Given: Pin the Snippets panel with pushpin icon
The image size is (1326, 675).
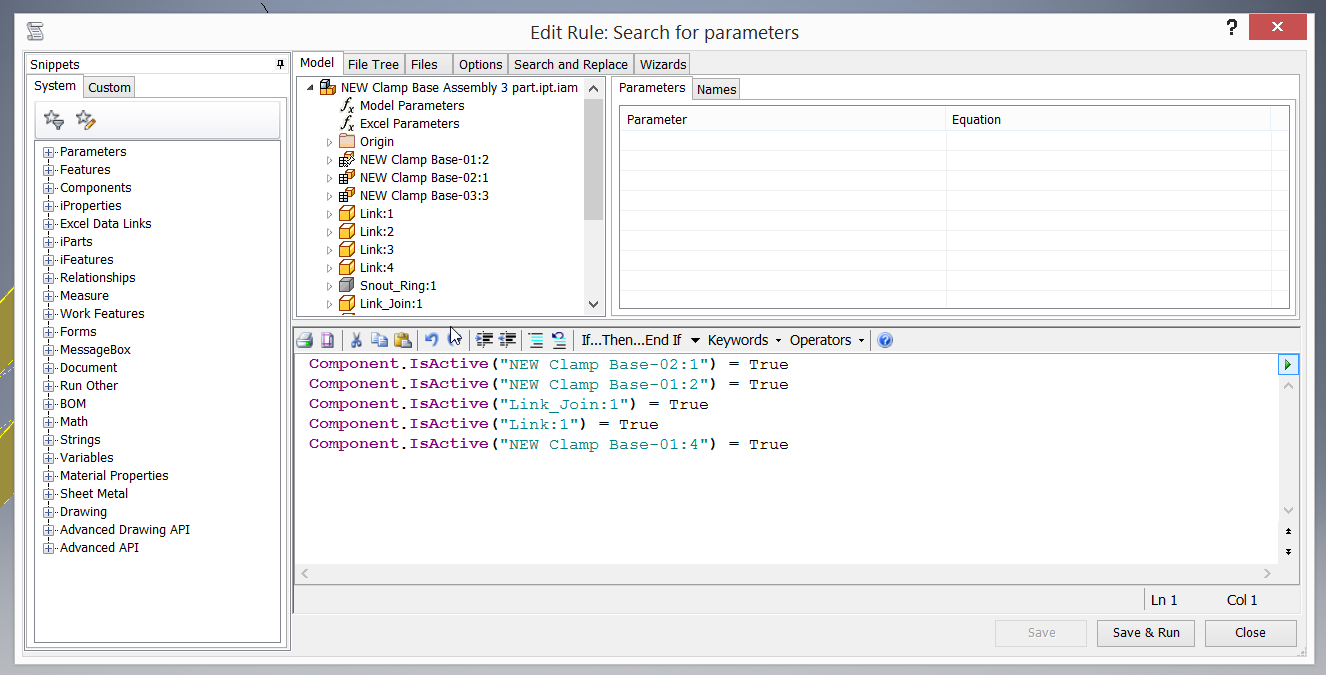Looking at the screenshot, I should (x=280, y=65).
